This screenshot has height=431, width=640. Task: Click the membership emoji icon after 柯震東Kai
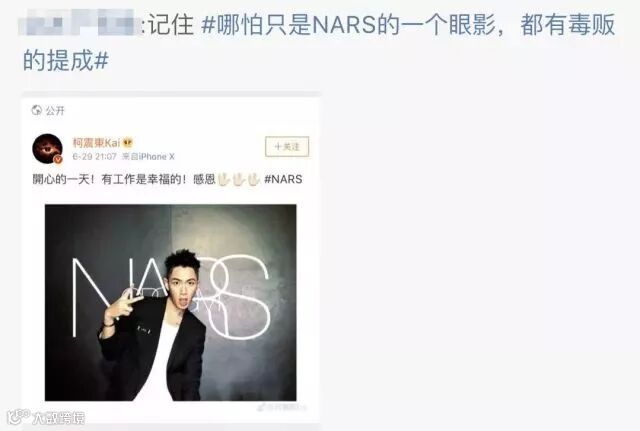tap(128, 142)
